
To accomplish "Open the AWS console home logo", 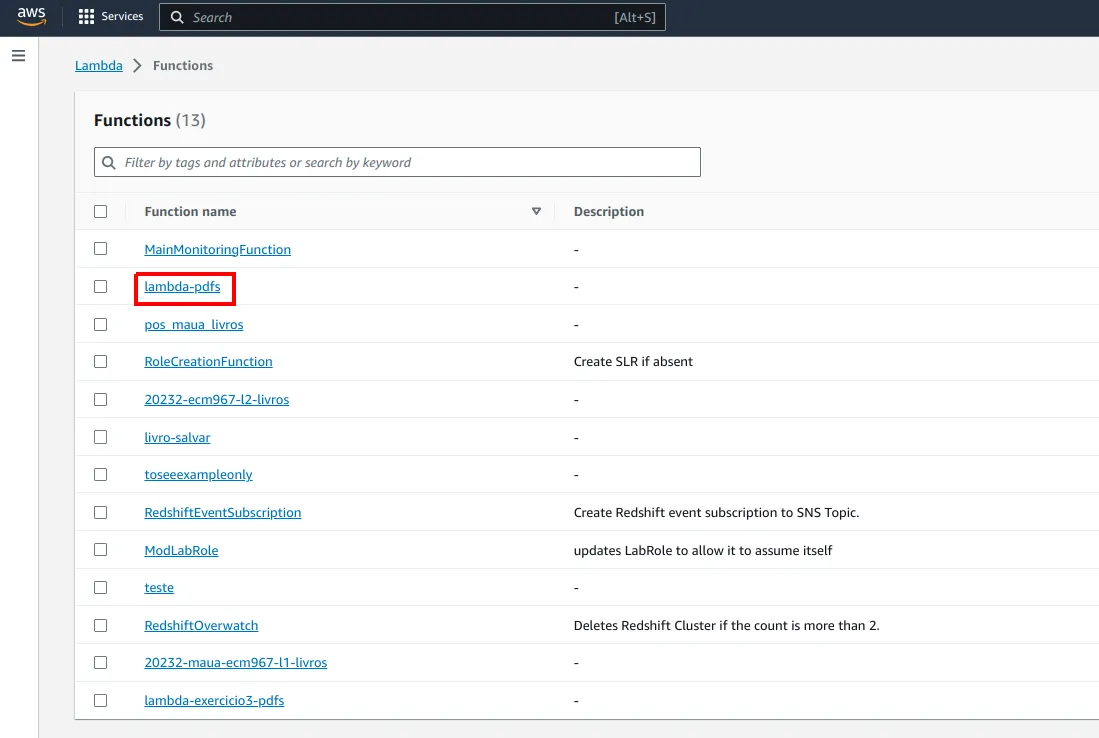I will point(32,17).
